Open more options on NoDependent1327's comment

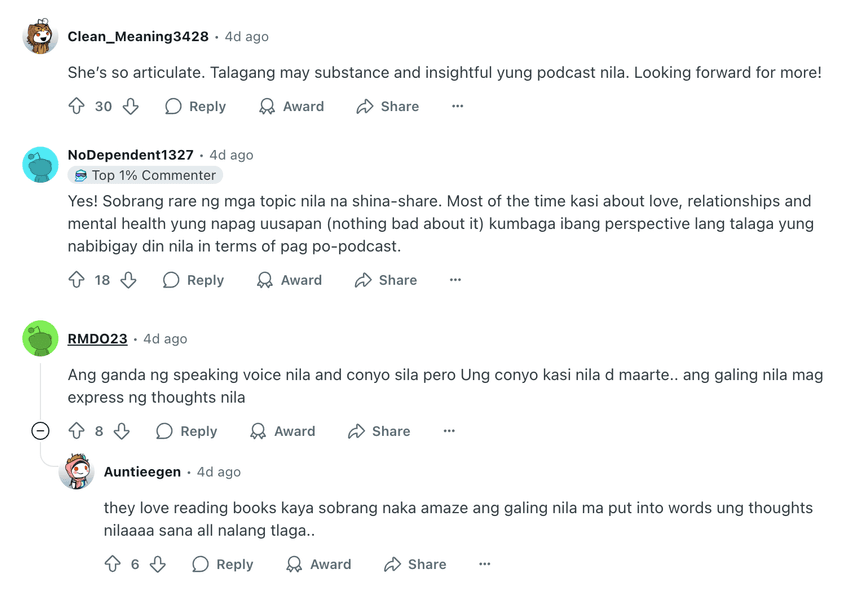pos(456,280)
